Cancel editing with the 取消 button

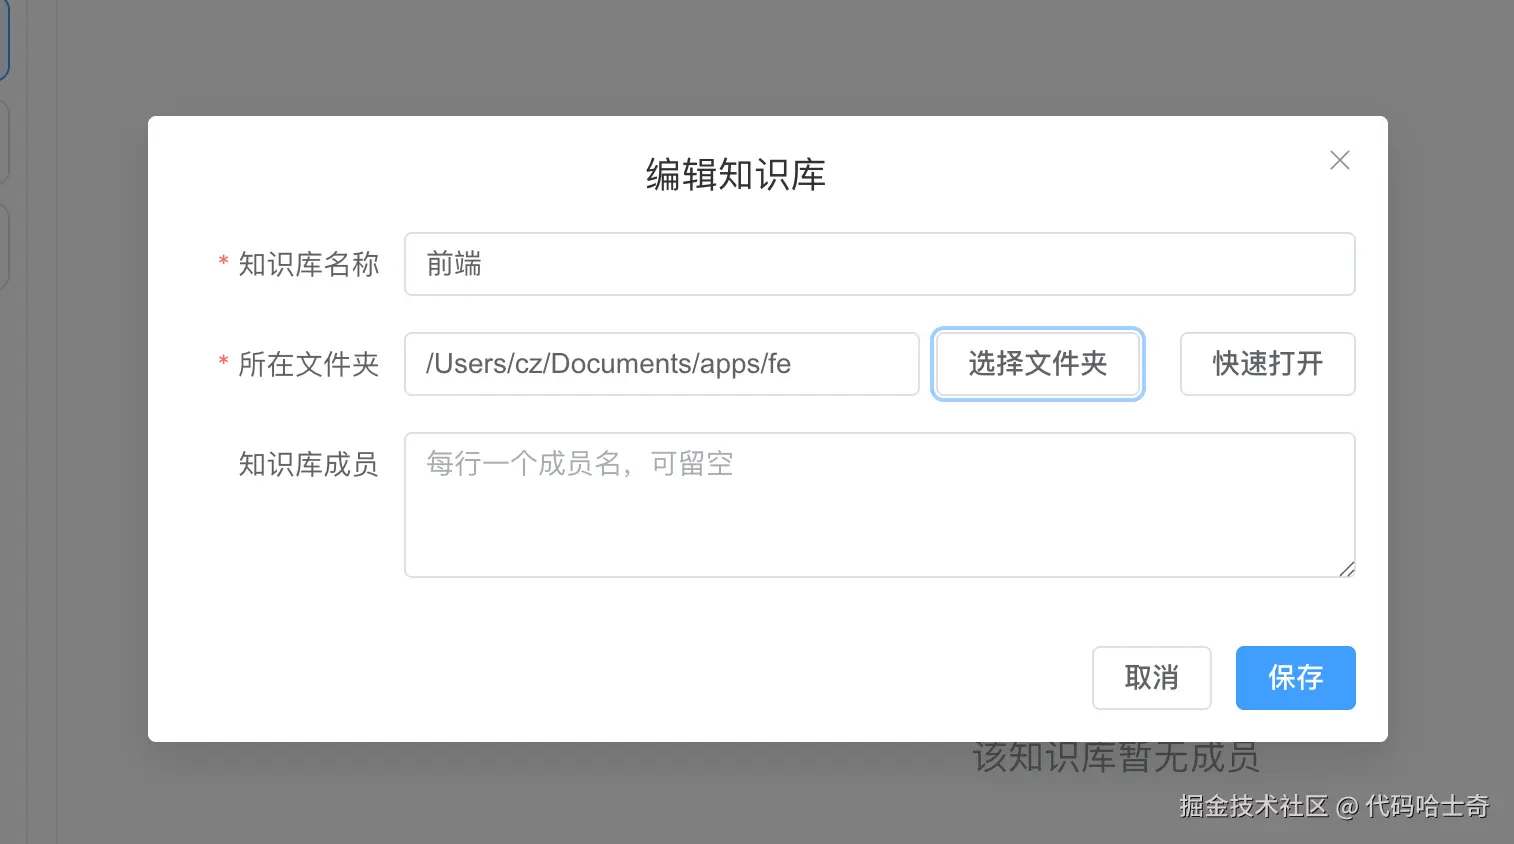pos(1151,678)
